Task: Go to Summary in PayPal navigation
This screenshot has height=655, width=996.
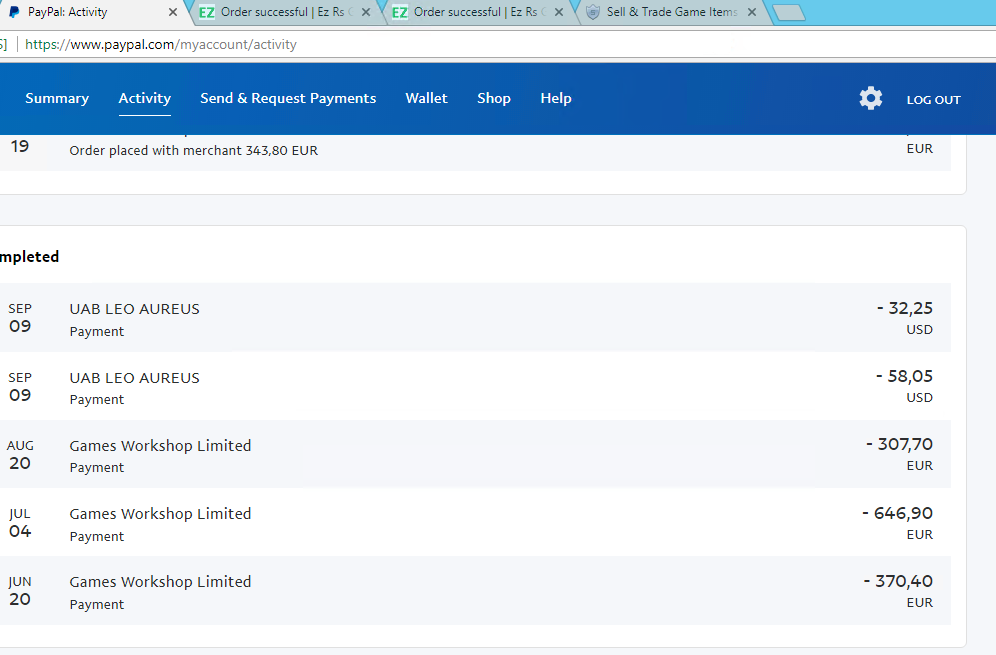Action: point(57,98)
